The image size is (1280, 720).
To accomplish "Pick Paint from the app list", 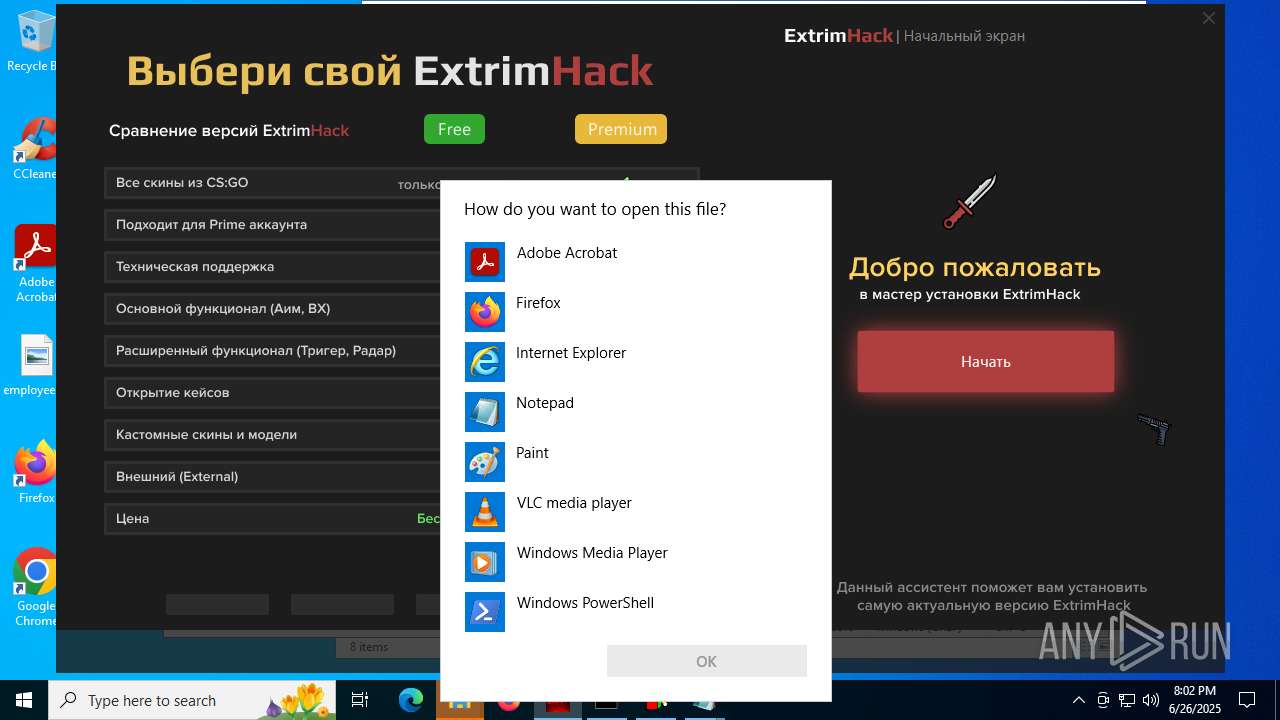I will click(x=636, y=462).
